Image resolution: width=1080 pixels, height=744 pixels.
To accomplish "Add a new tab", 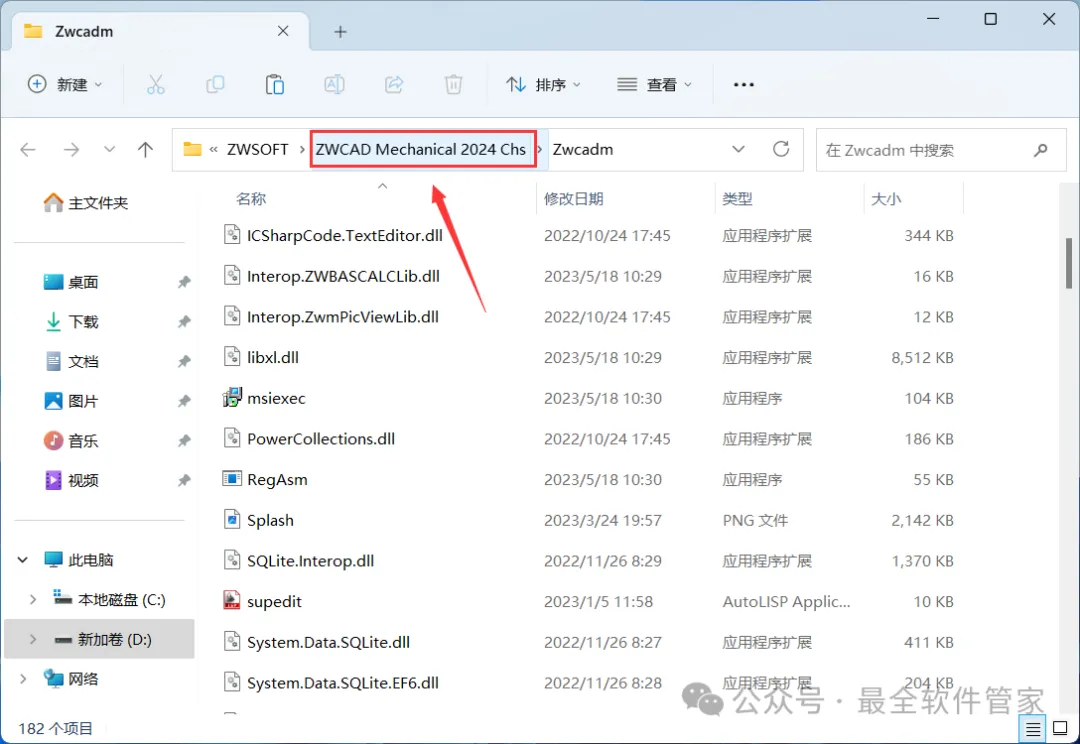I will click(340, 32).
